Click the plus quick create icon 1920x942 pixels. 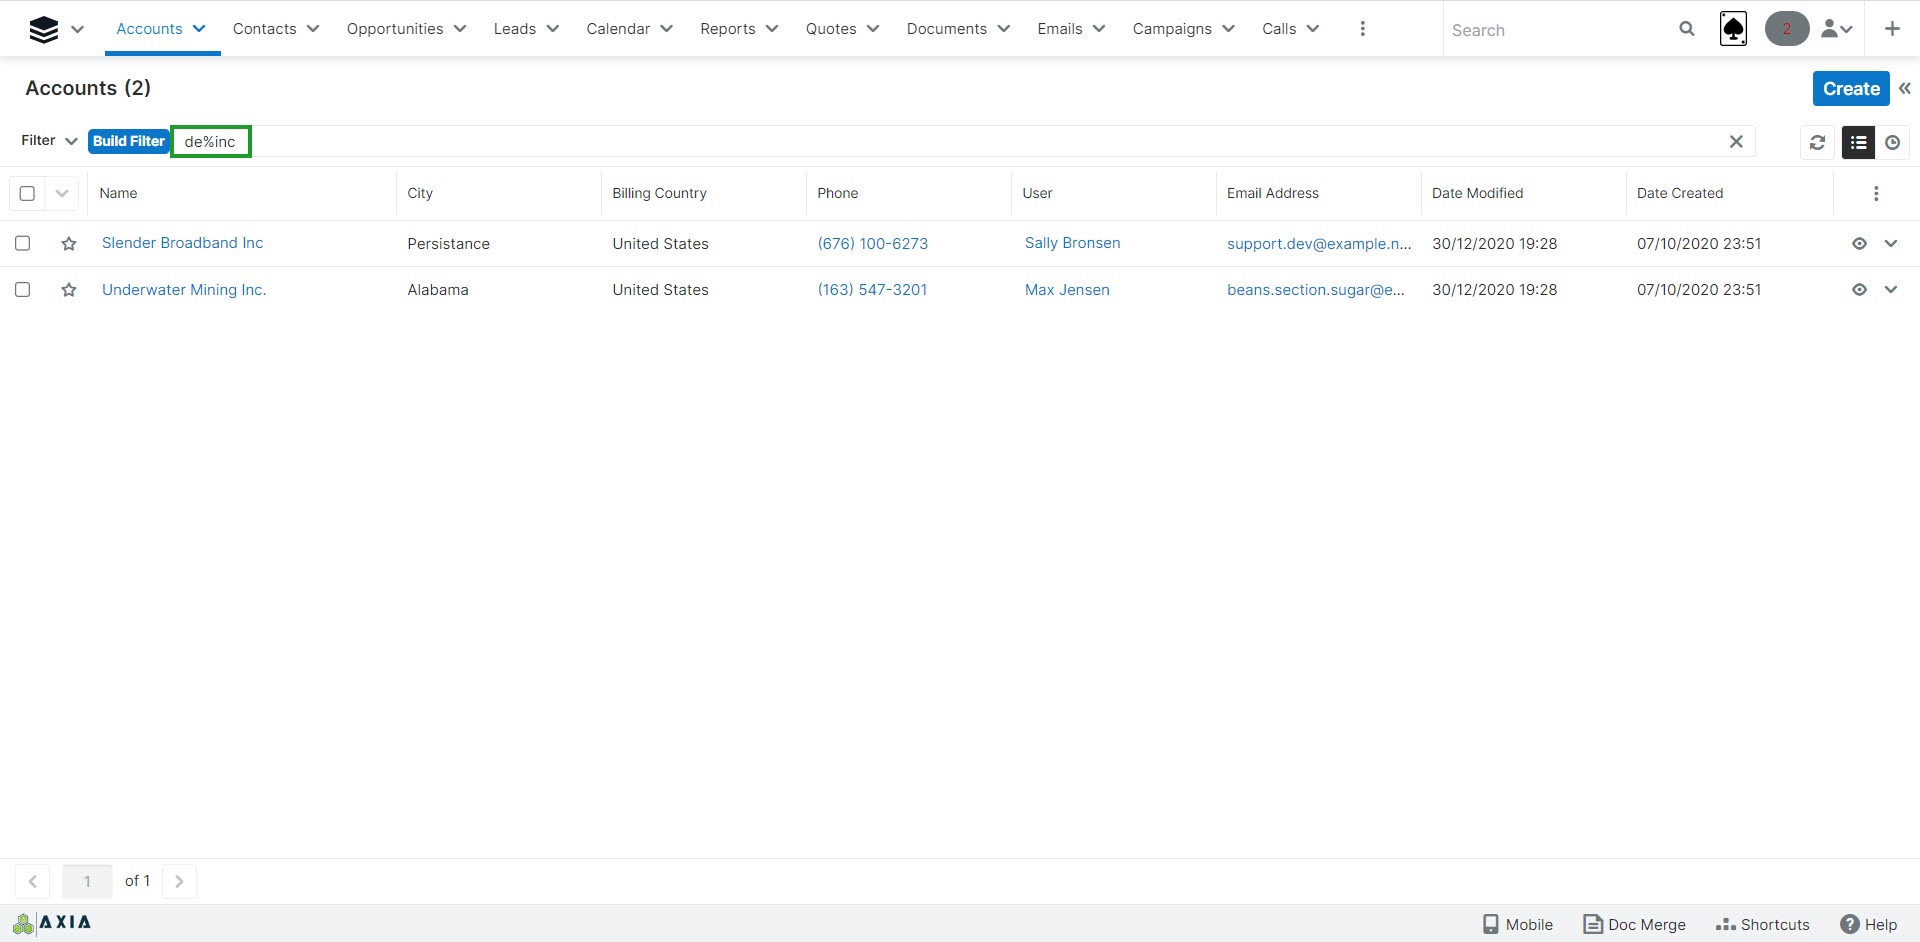point(1892,29)
